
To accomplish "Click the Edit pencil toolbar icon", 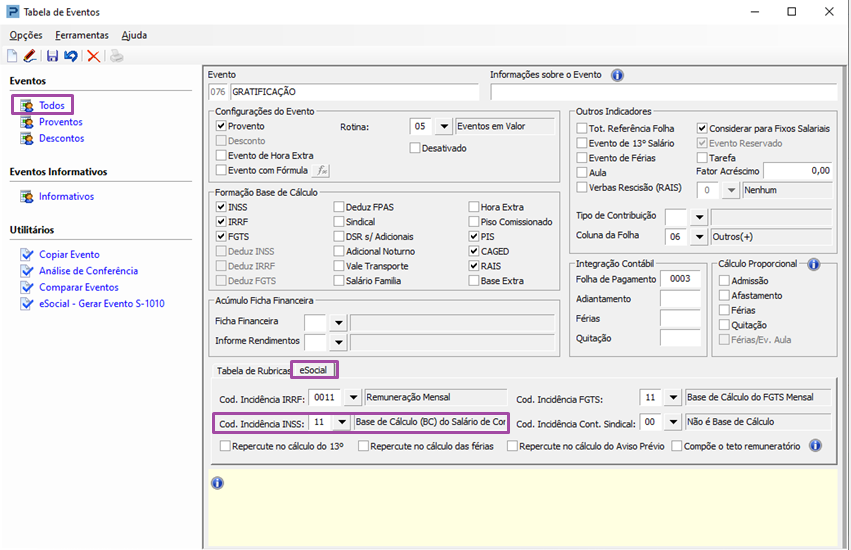I will (x=30, y=56).
